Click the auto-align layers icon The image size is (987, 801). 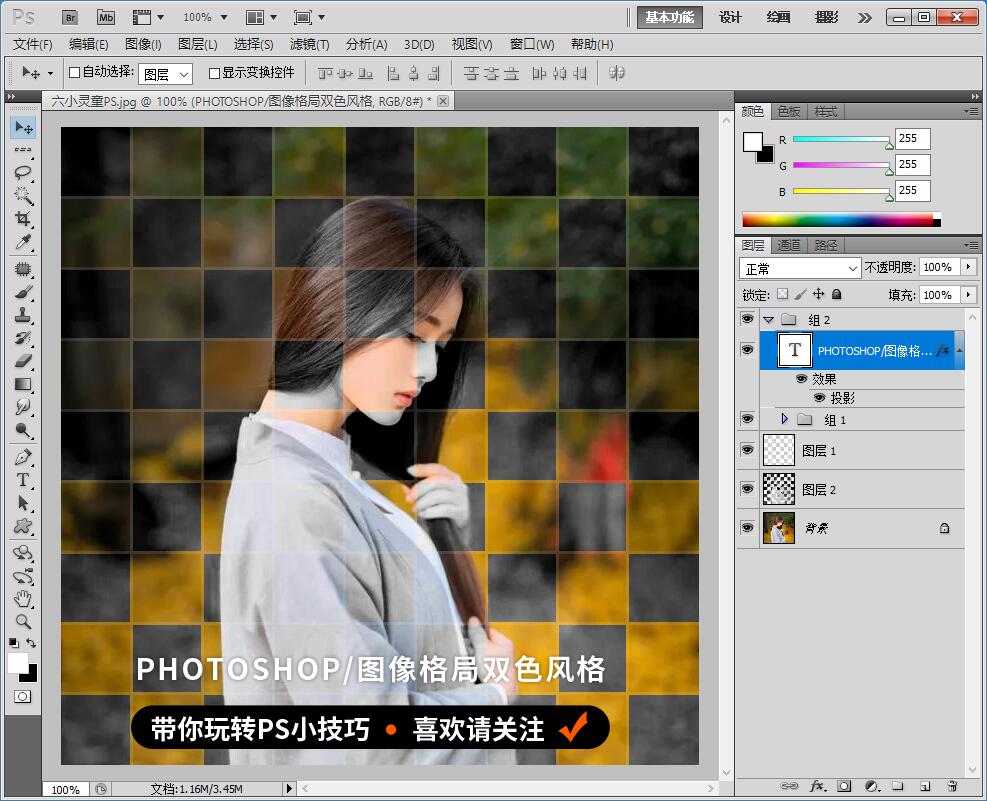[617, 73]
